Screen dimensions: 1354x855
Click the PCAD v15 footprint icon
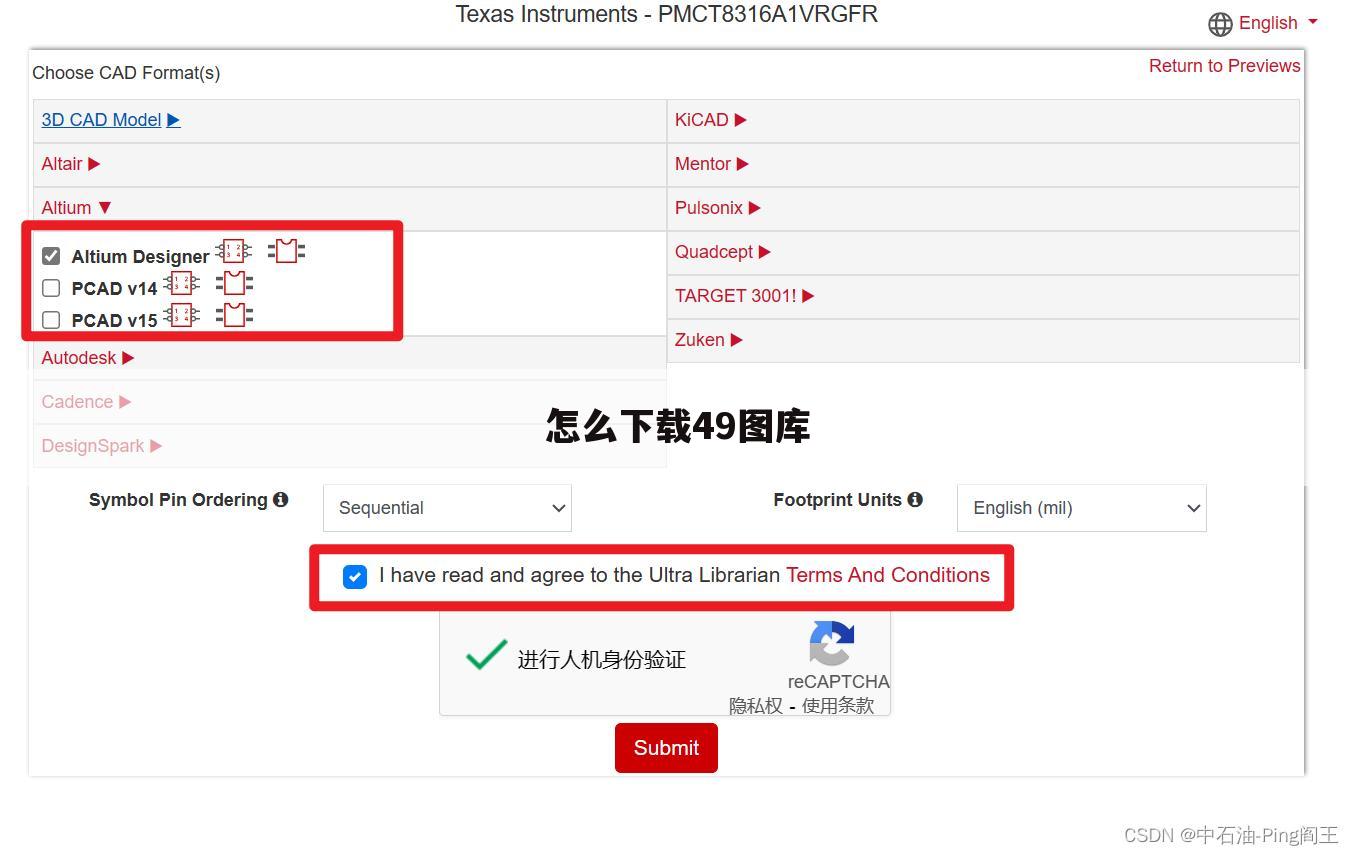234,316
